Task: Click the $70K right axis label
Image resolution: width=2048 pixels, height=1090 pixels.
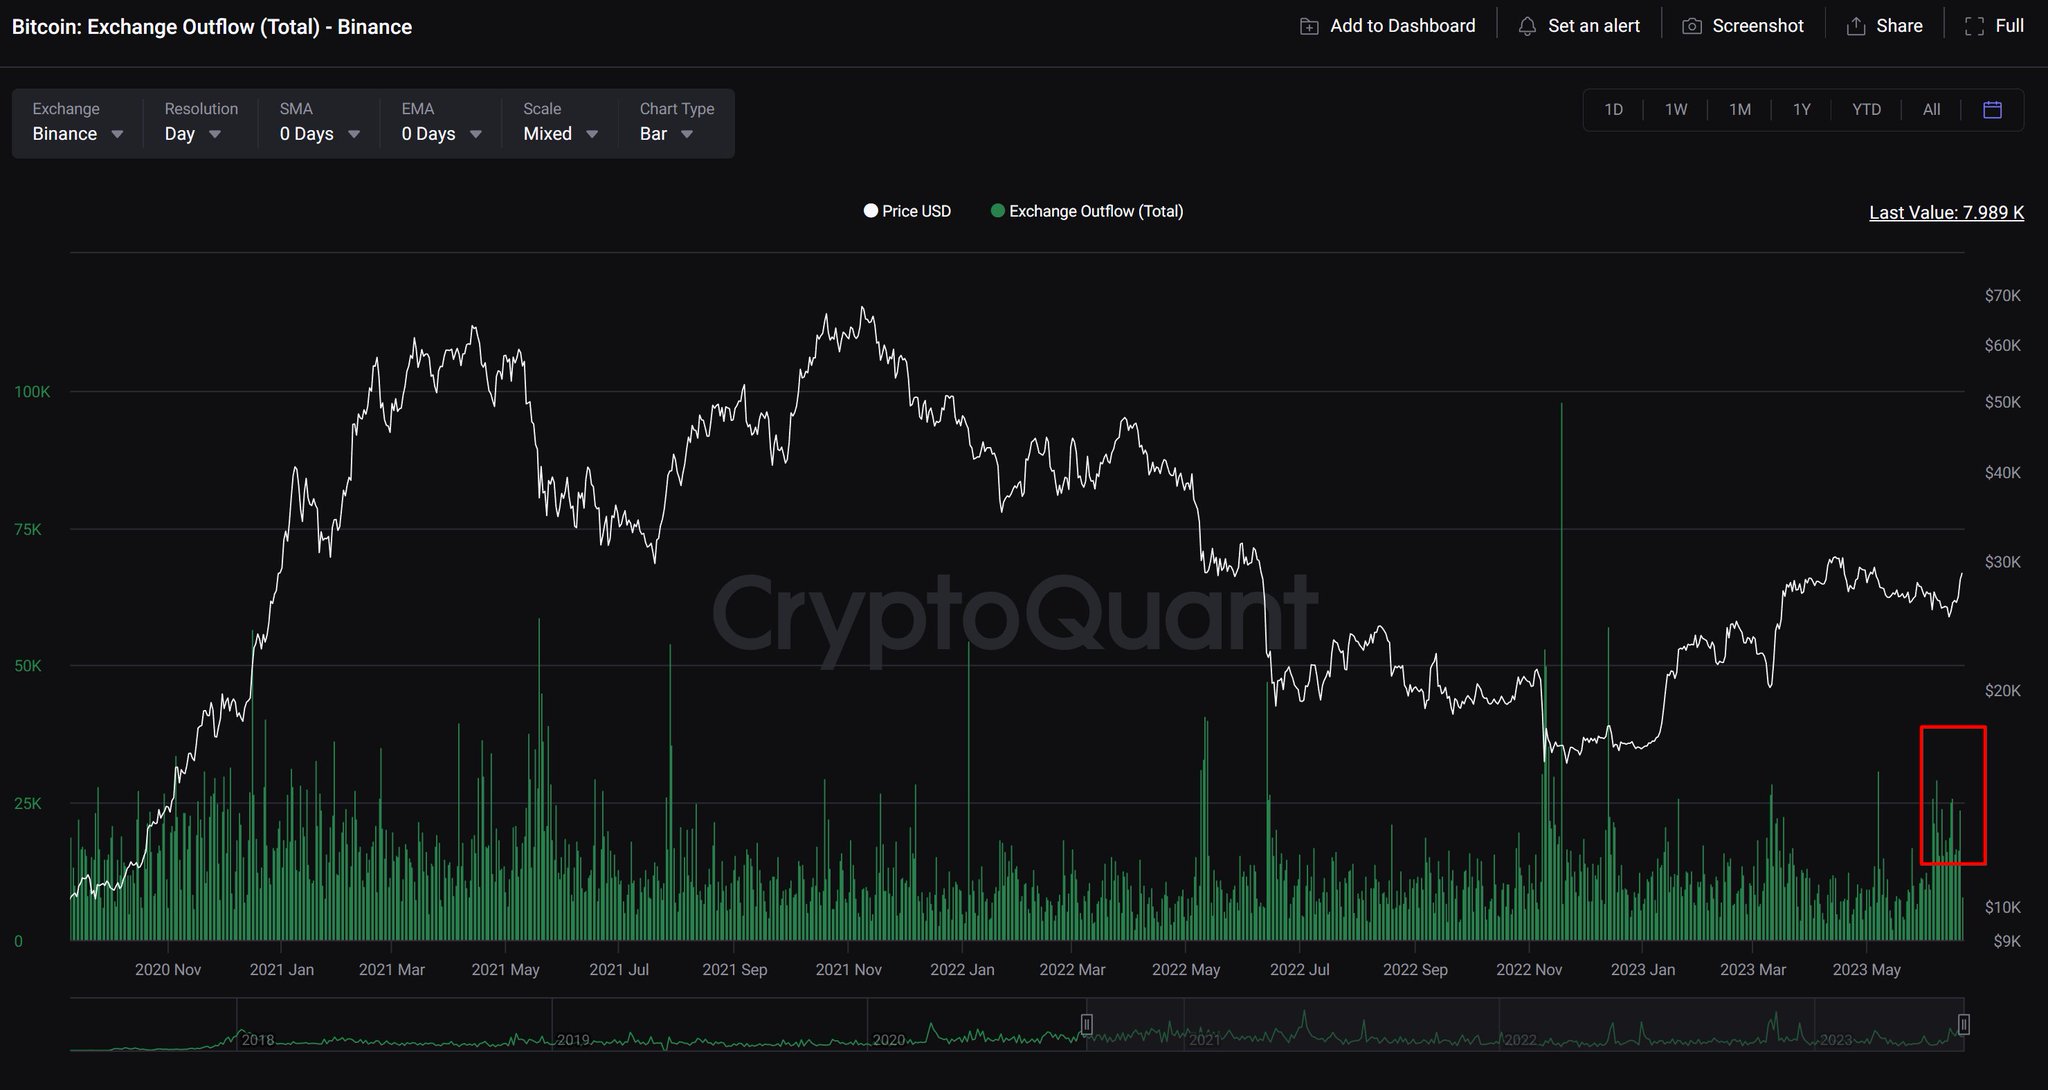Action: coord(2003,296)
